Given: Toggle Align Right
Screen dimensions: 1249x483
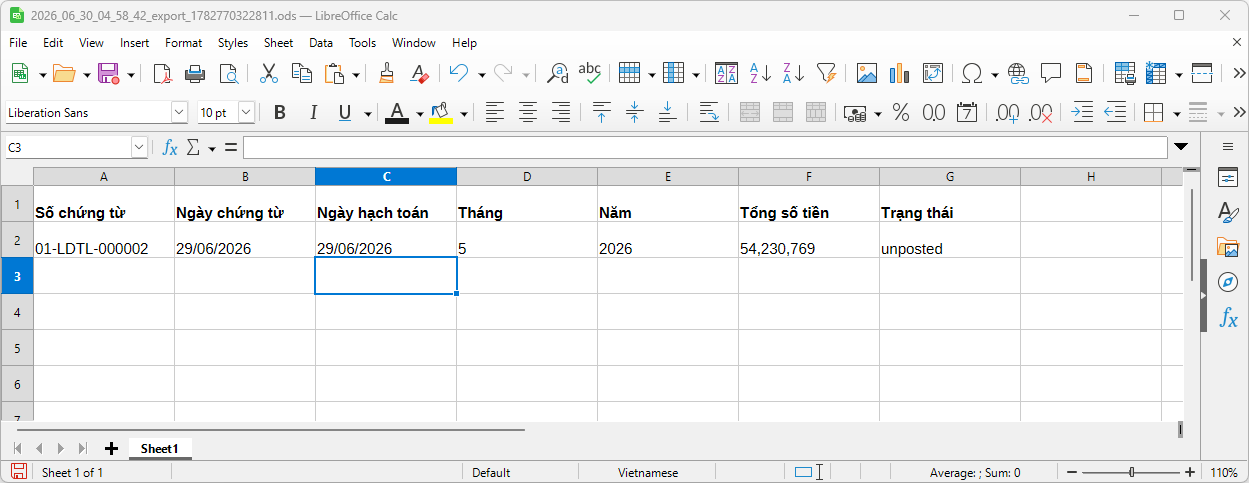Looking at the screenshot, I should pyautogui.click(x=560, y=113).
